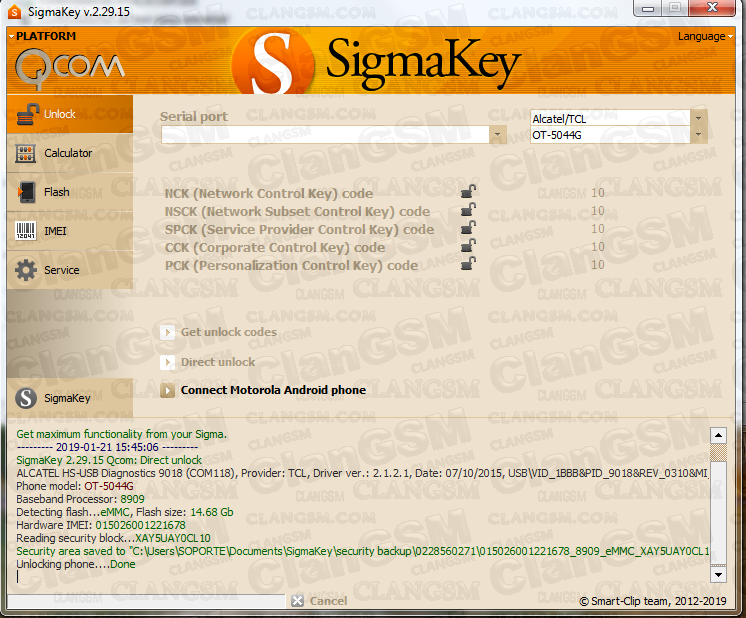Click the log scrollbar up arrow
Viewport: 746px width, 618px height.
(x=718, y=435)
